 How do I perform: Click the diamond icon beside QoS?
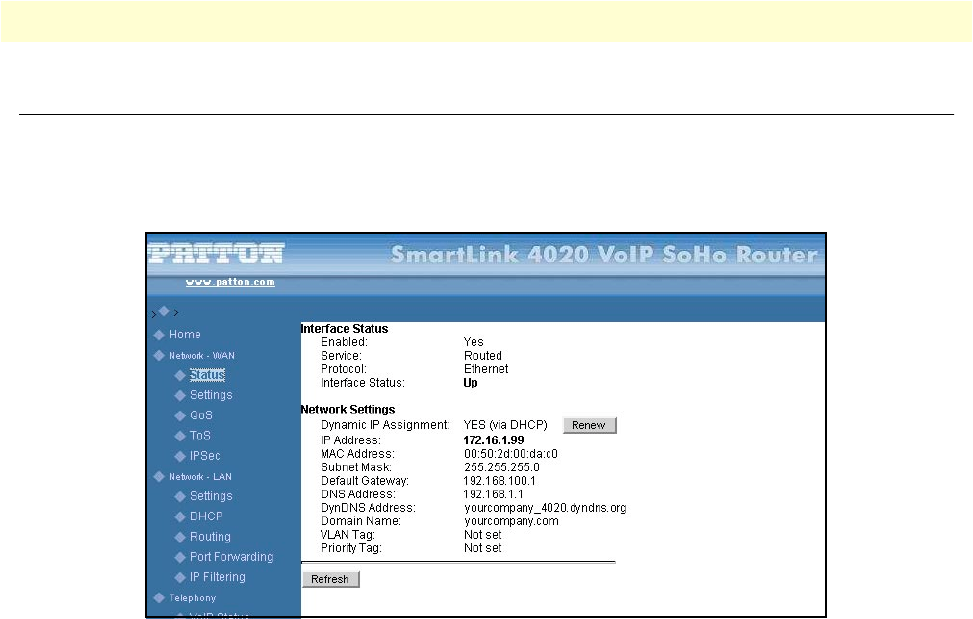point(180,416)
